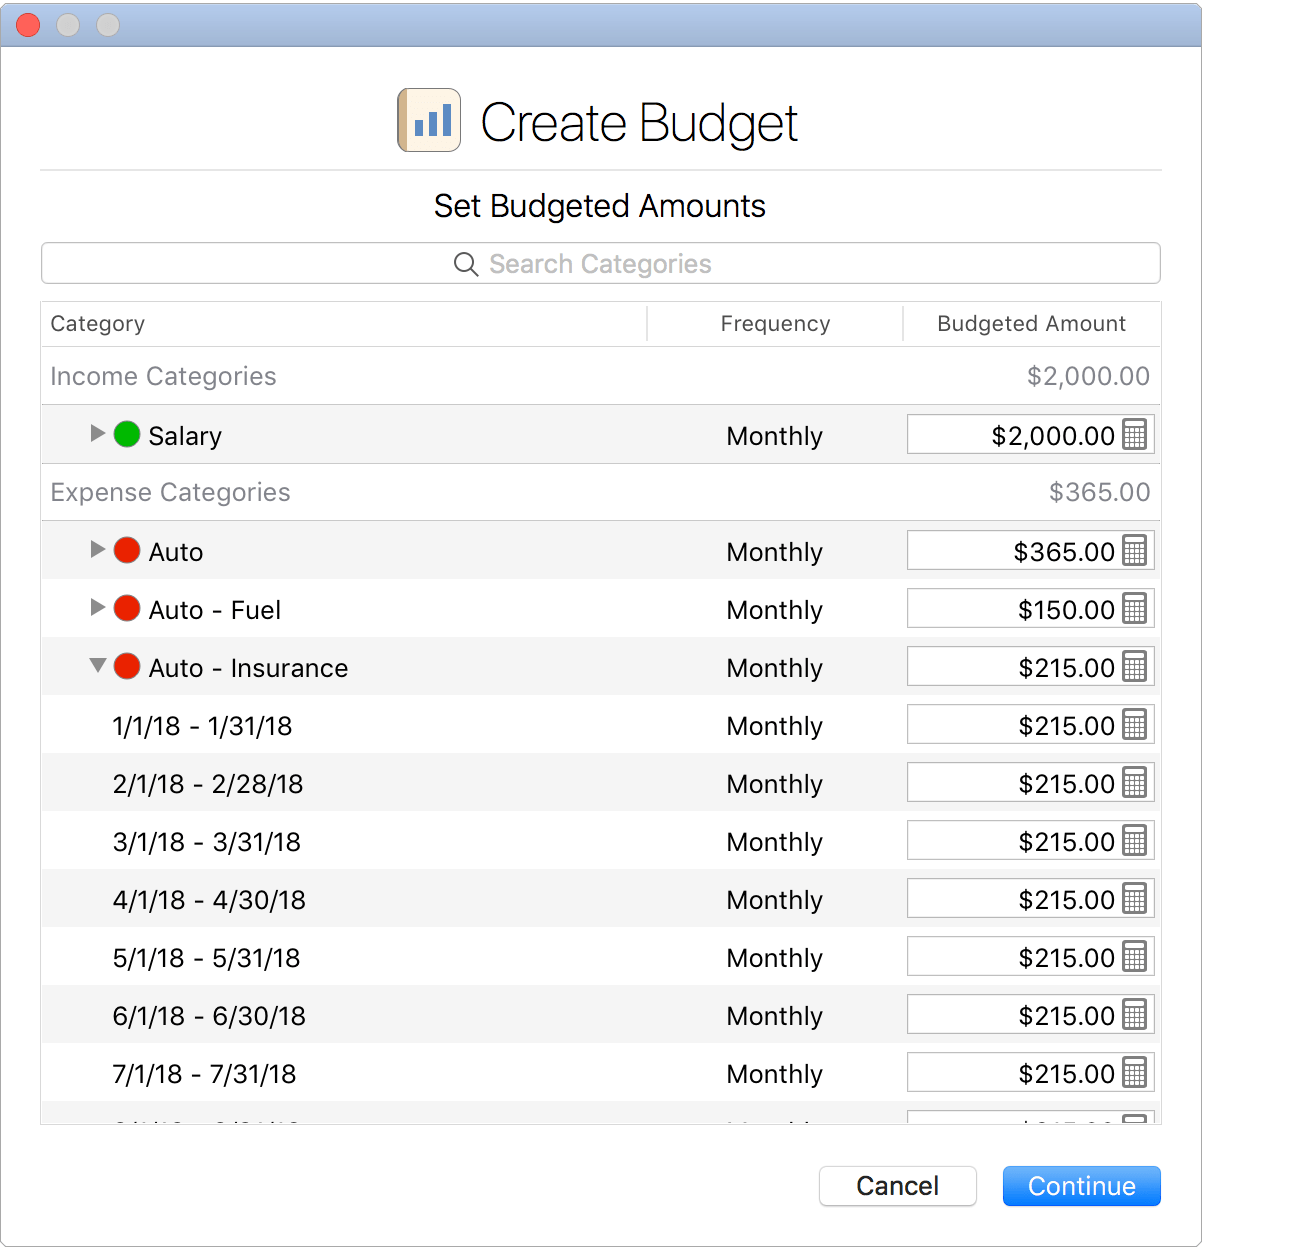The image size is (1300, 1250).
Task: Click the Frequency column header
Action: tap(774, 323)
